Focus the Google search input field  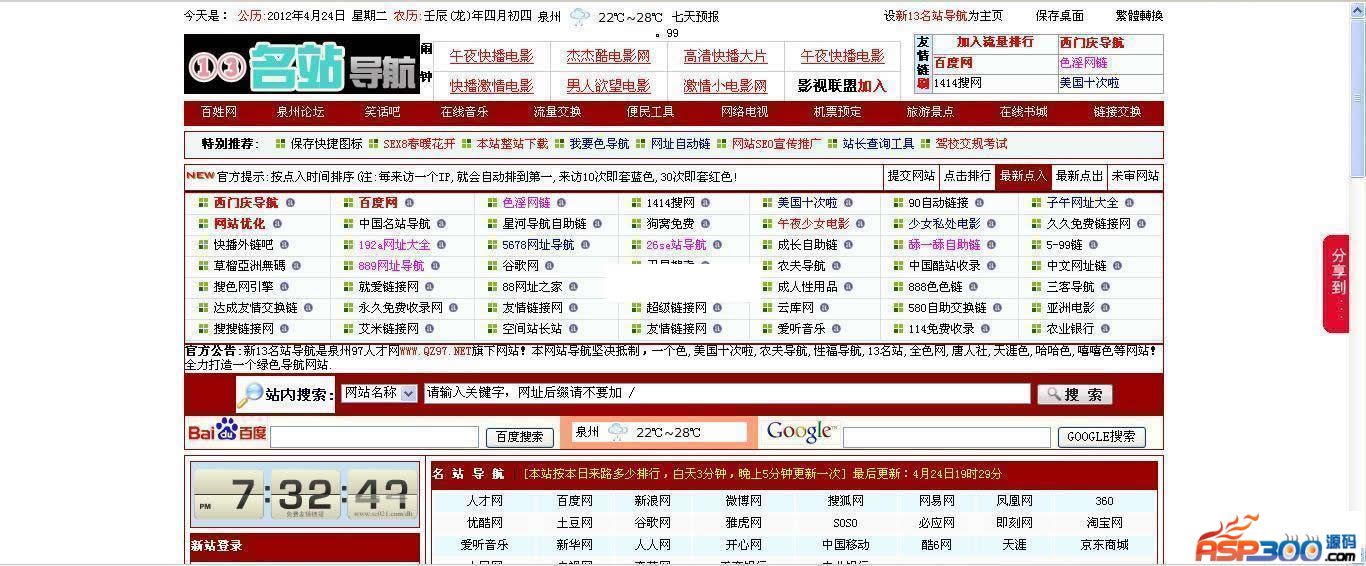point(947,437)
